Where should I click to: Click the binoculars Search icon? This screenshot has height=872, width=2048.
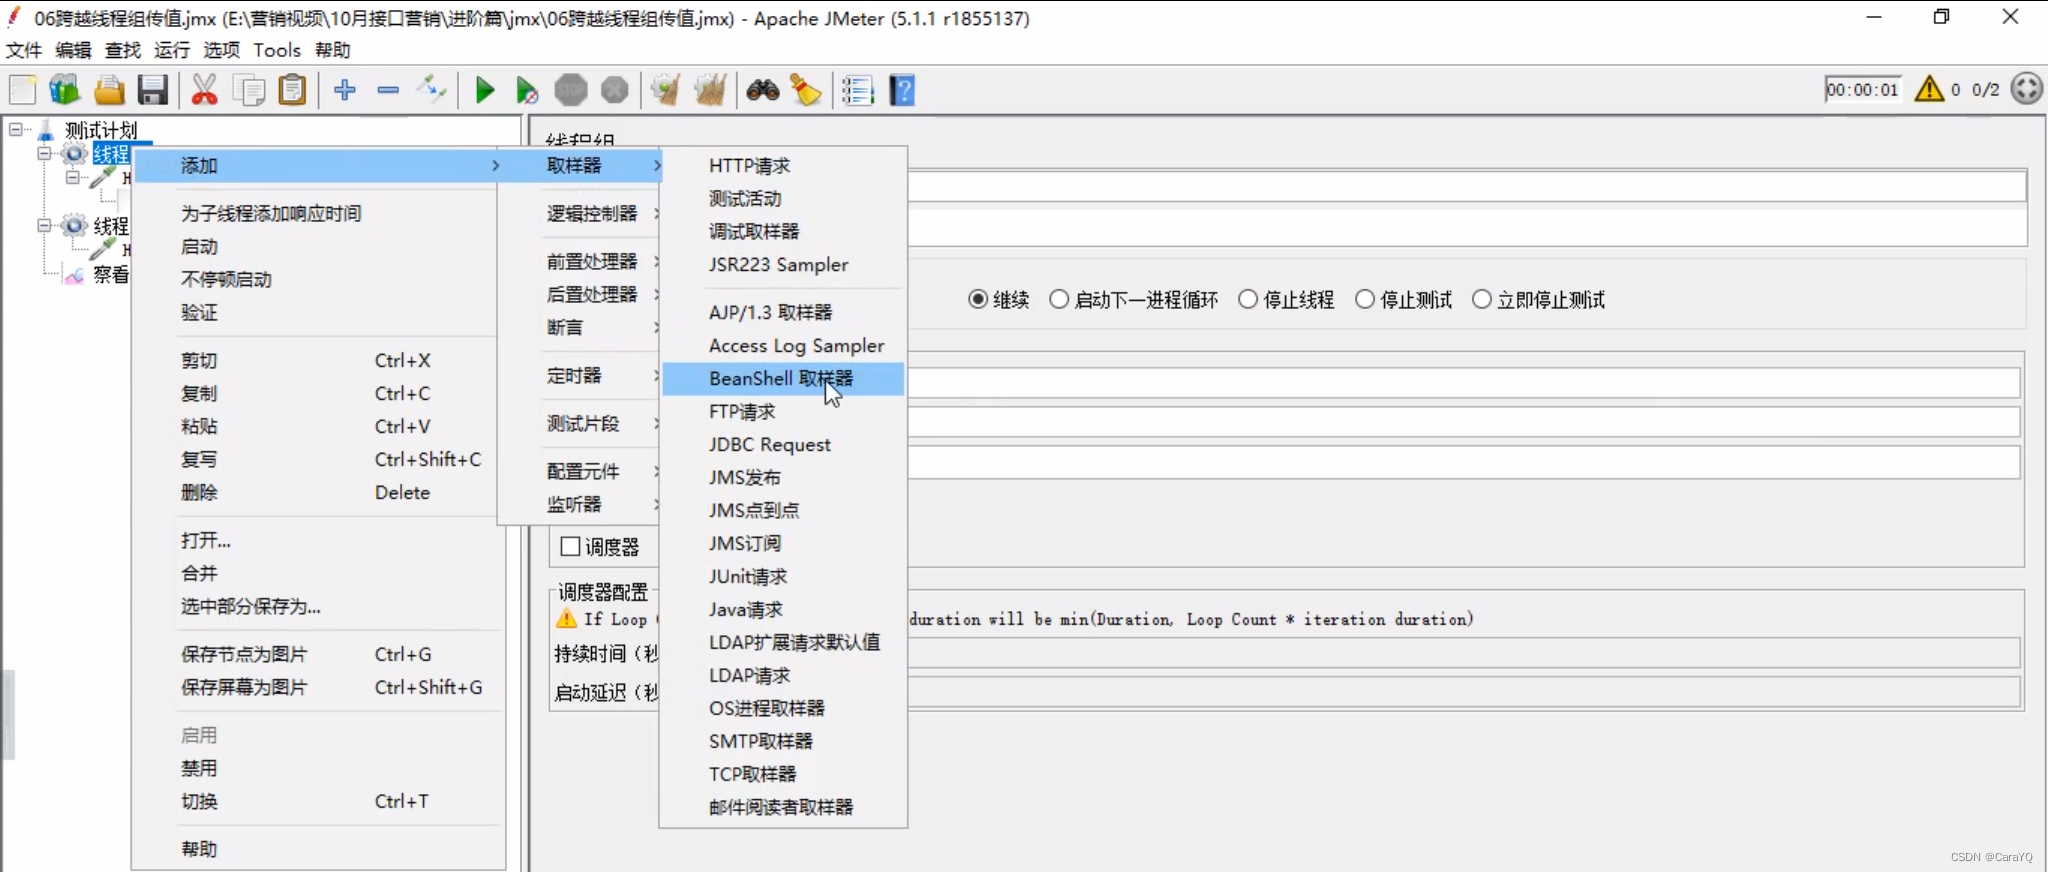click(x=763, y=90)
